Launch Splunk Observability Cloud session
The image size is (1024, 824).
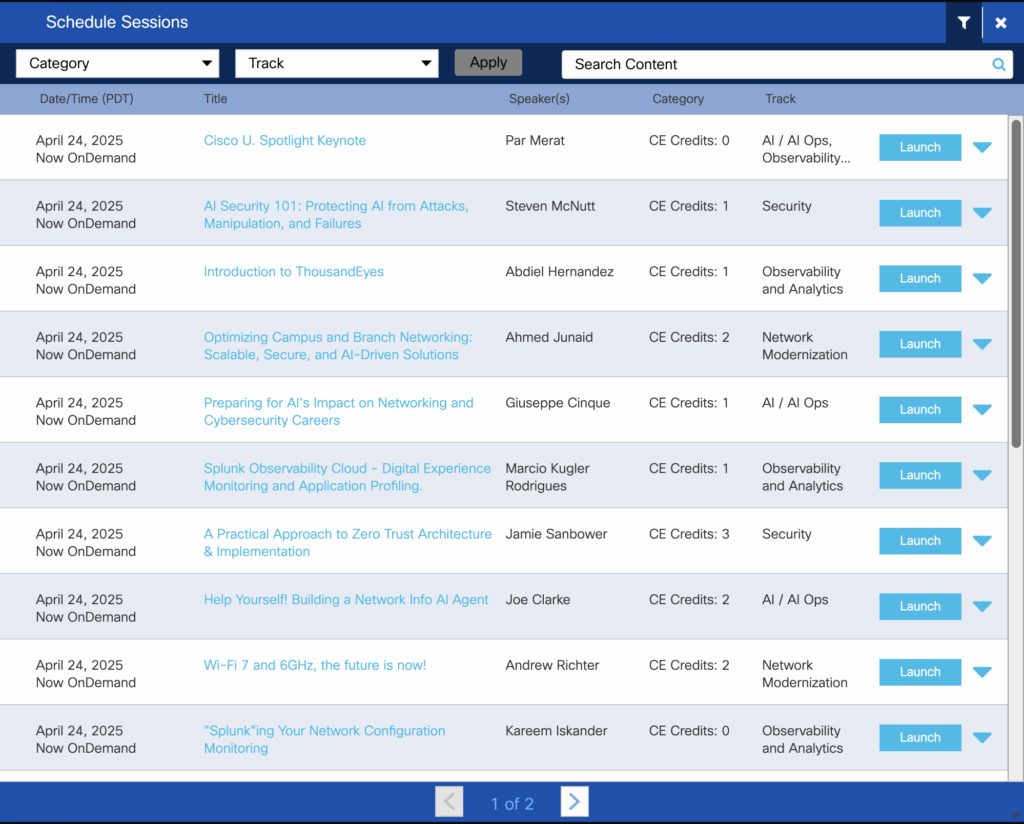pos(920,475)
